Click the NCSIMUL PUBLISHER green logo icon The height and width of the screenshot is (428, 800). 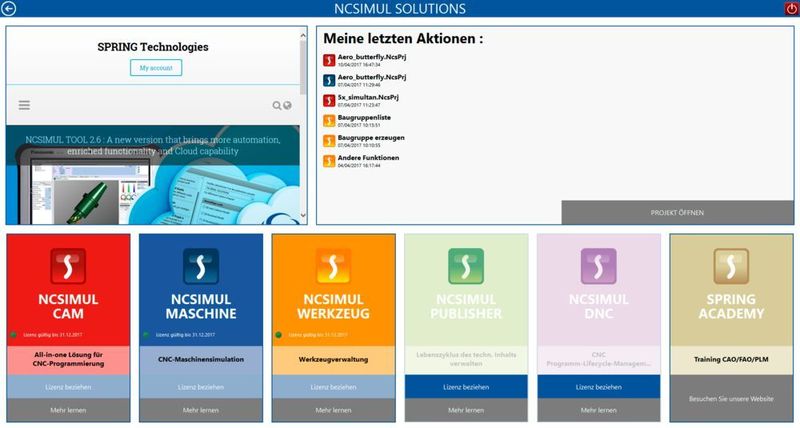coord(466,266)
